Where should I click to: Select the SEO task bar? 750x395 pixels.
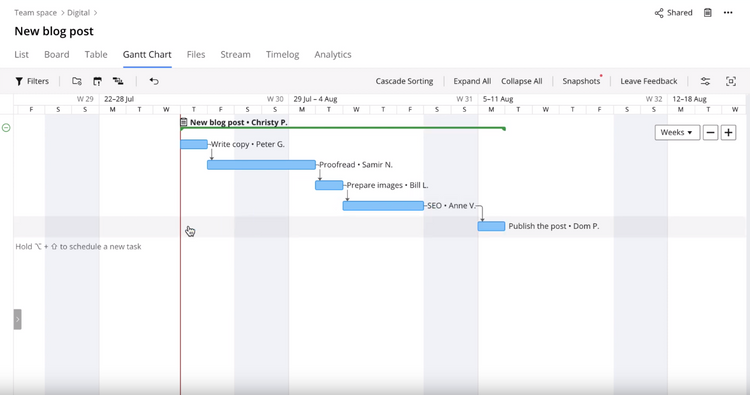click(x=383, y=206)
